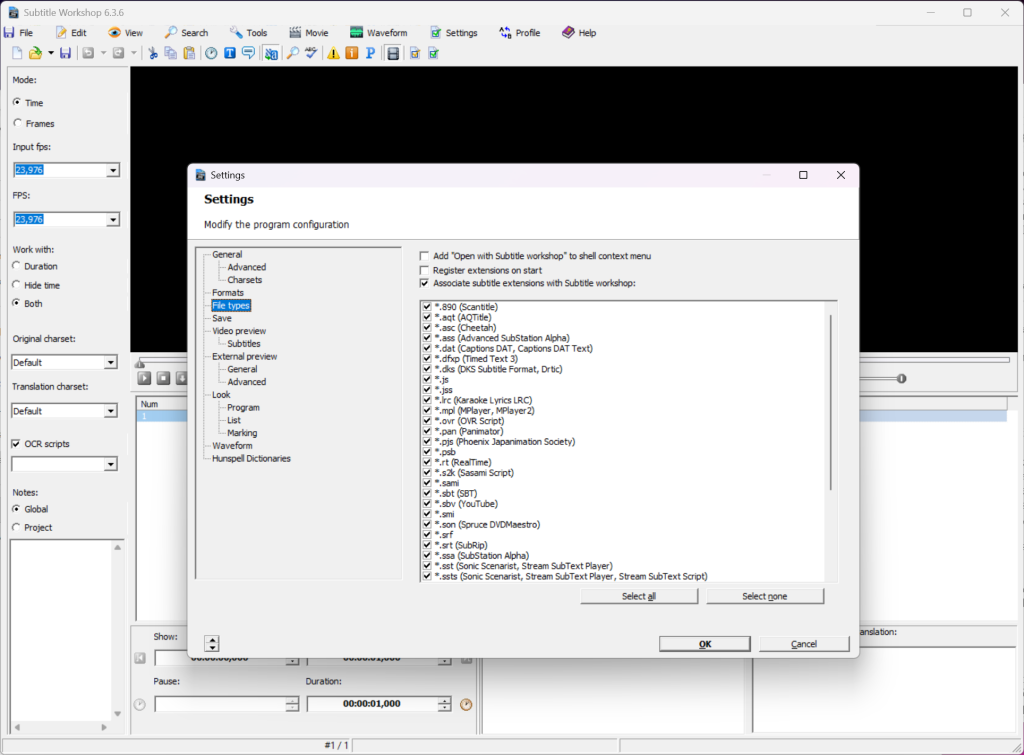Click the new subtitle file icon
This screenshot has height=755, width=1024.
(x=17, y=54)
